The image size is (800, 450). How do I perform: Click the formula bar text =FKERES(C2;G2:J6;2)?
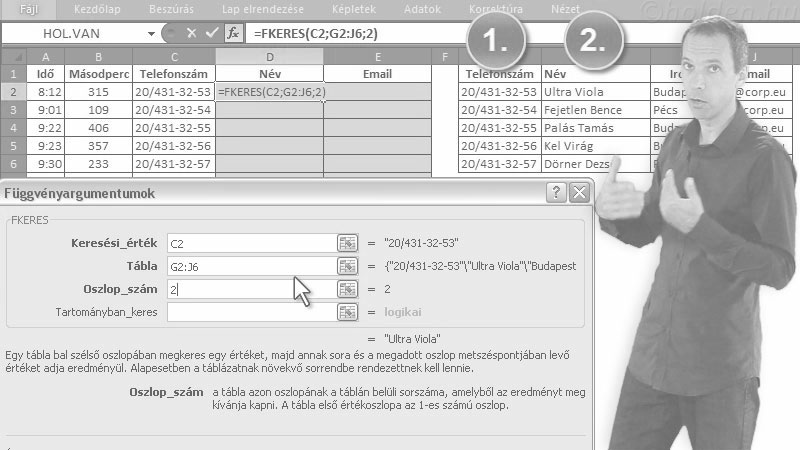coord(316,34)
